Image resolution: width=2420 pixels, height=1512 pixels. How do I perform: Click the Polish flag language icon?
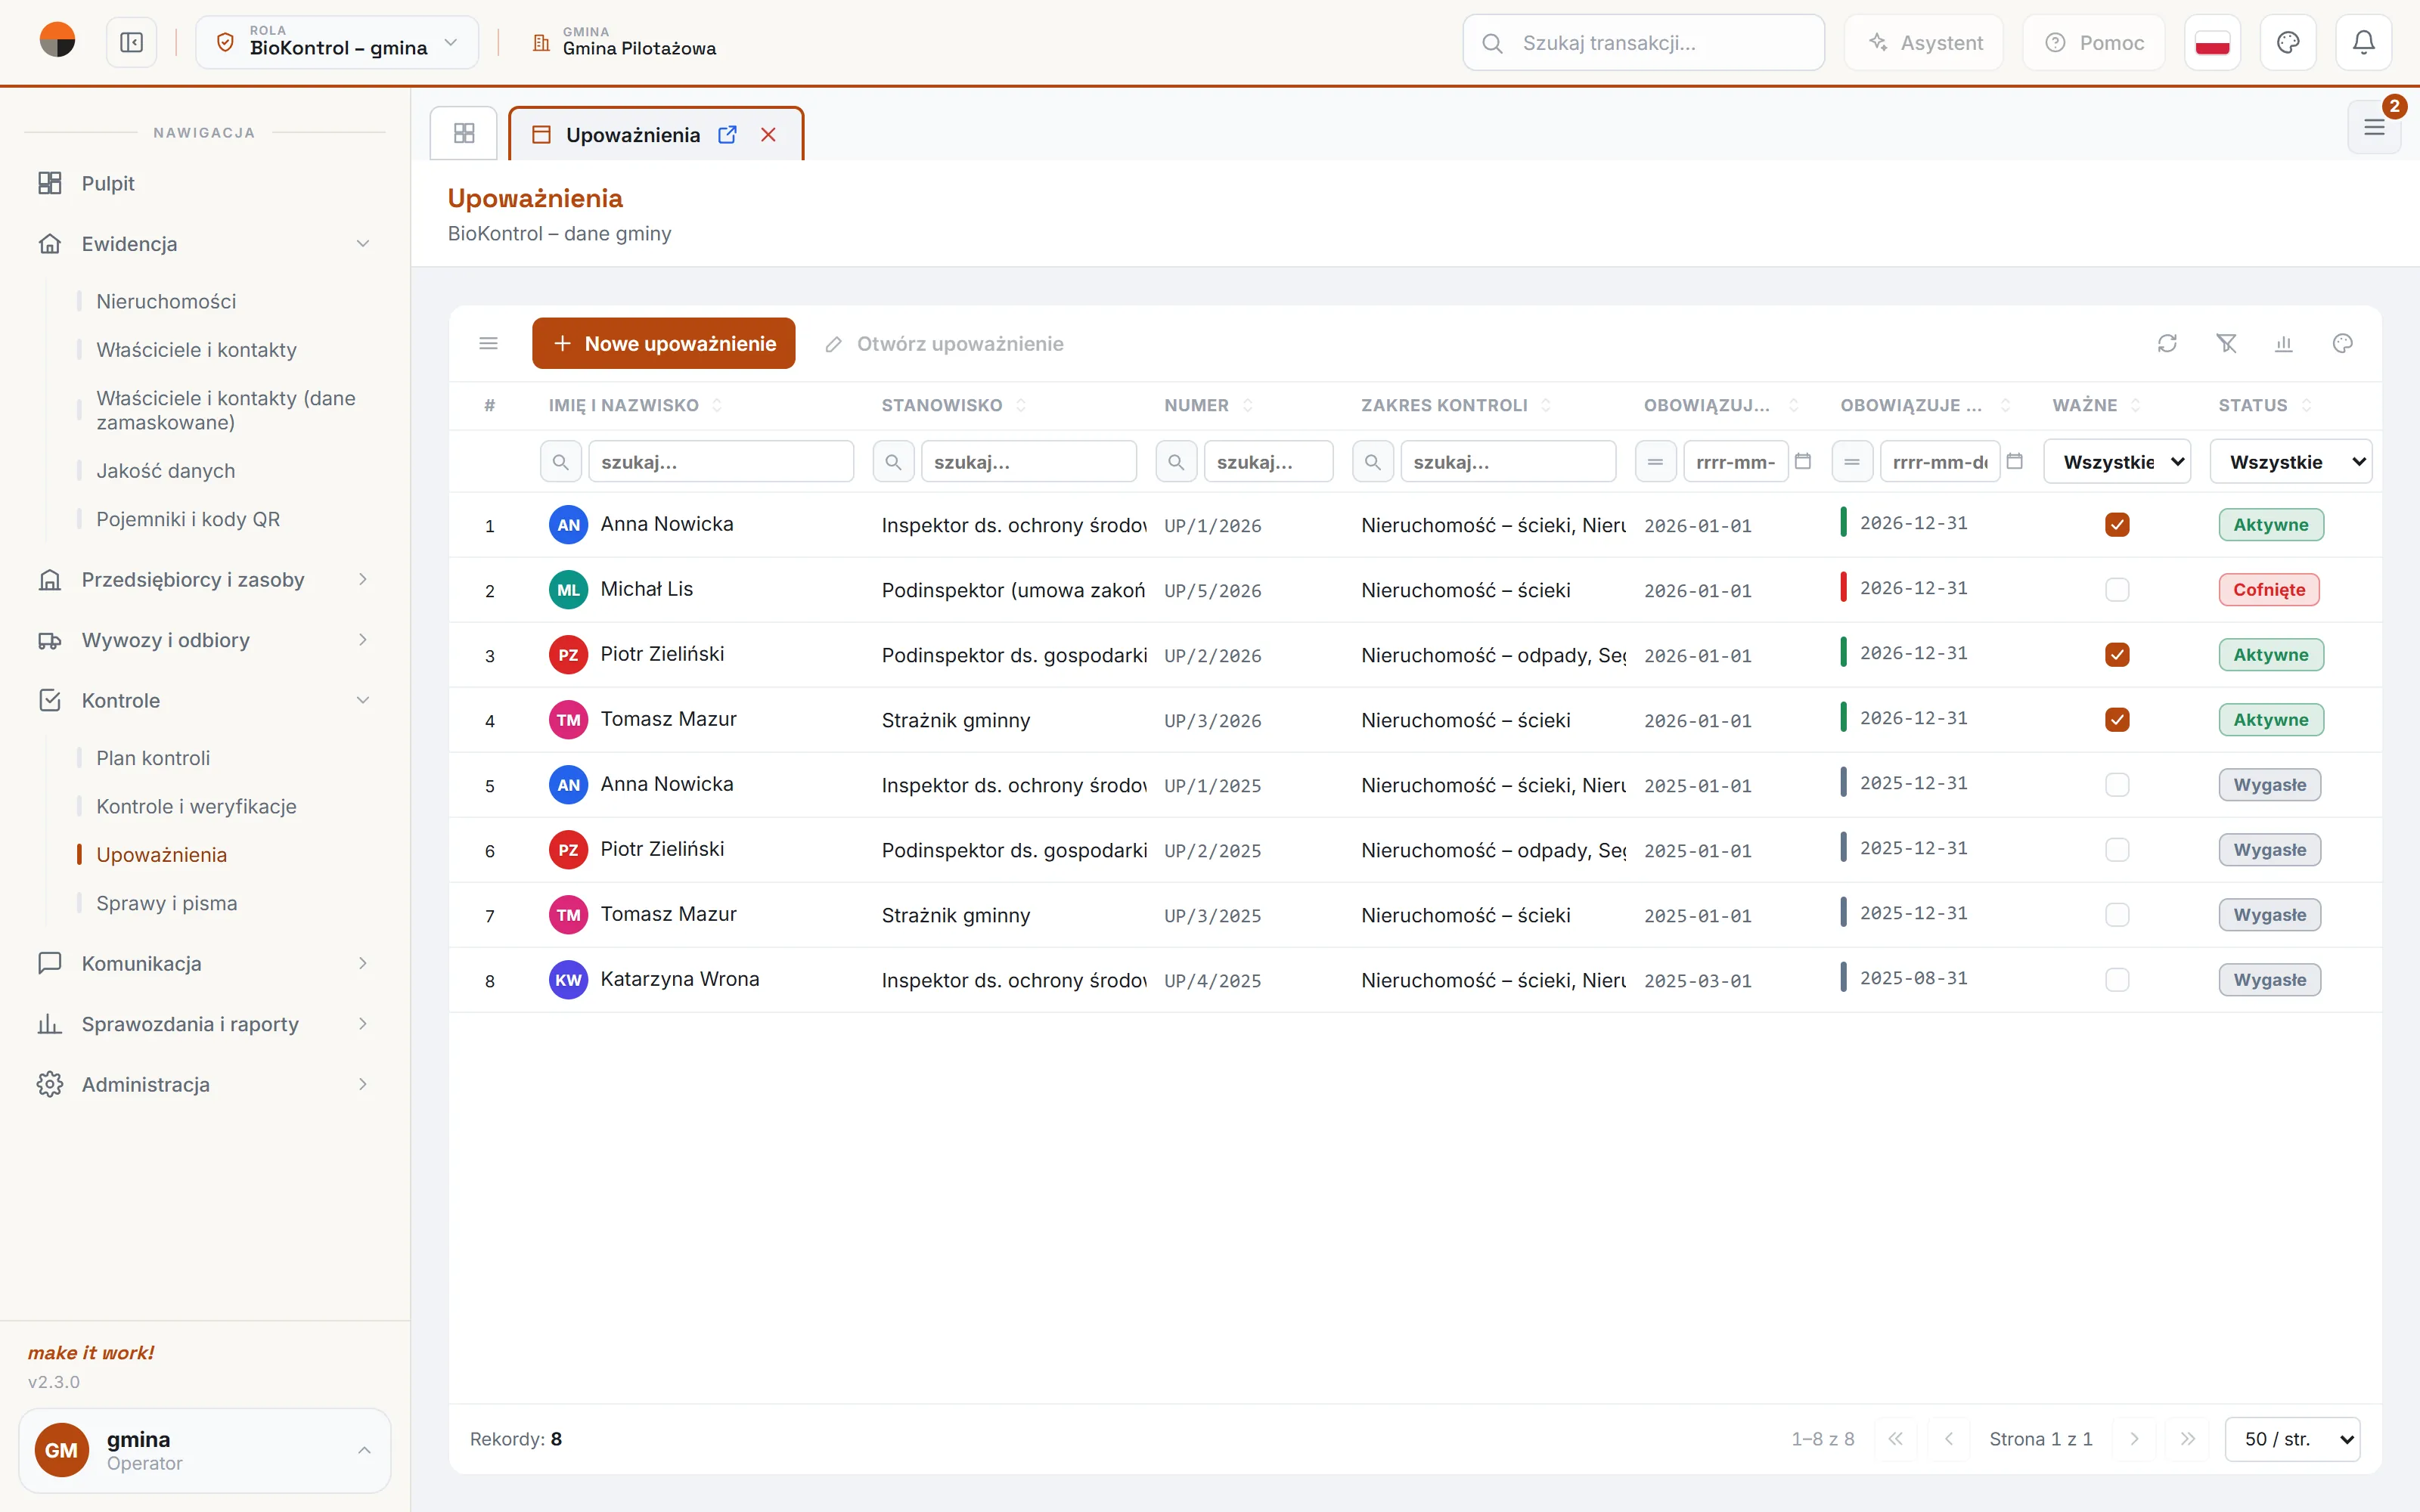tap(2212, 42)
